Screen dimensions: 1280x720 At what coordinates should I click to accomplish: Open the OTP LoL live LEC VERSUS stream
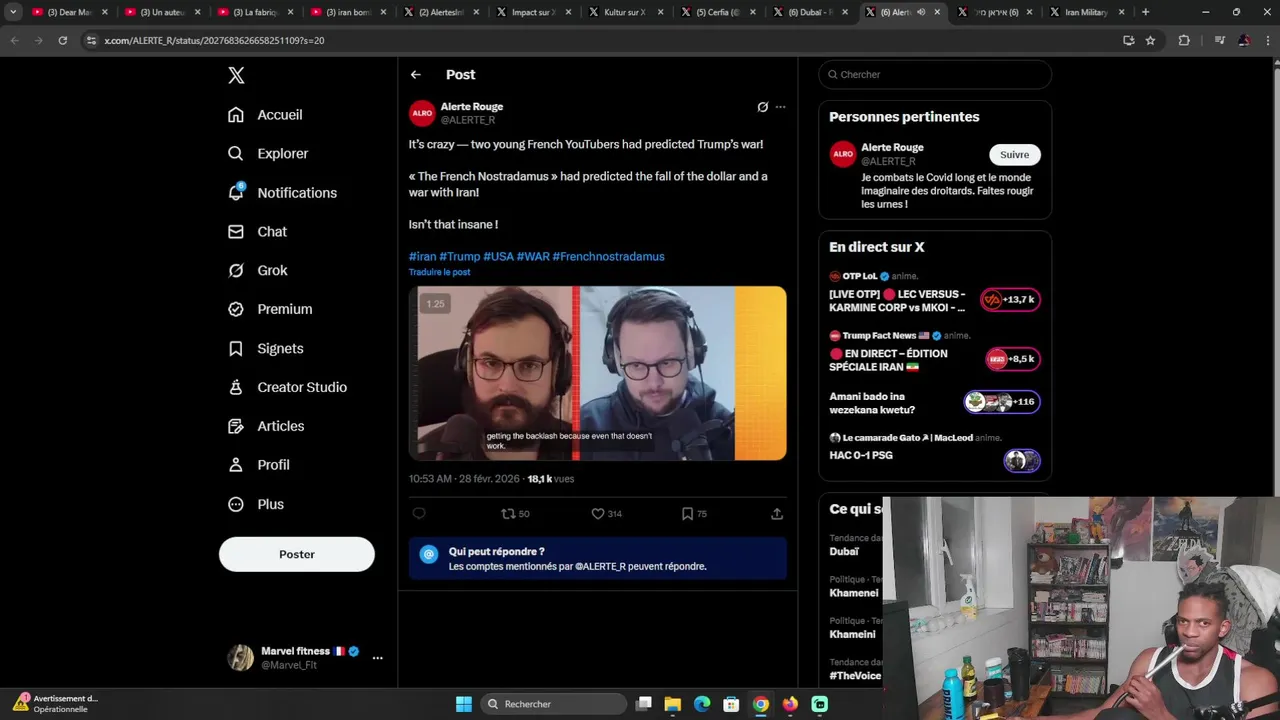point(935,294)
